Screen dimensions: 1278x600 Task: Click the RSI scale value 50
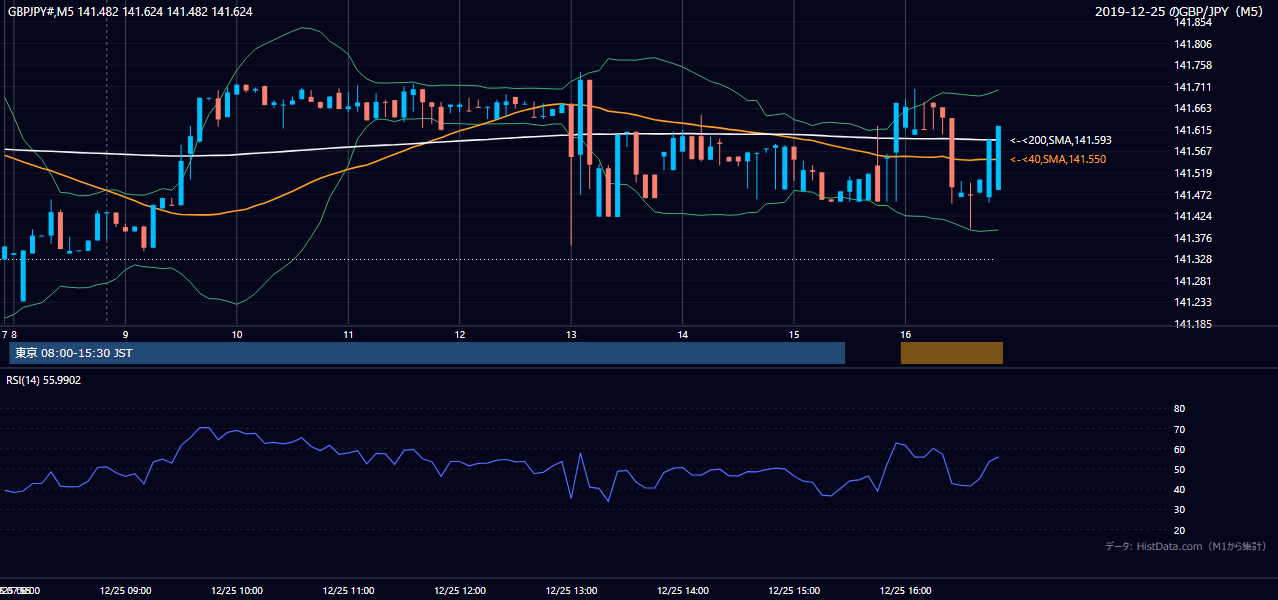point(1179,469)
